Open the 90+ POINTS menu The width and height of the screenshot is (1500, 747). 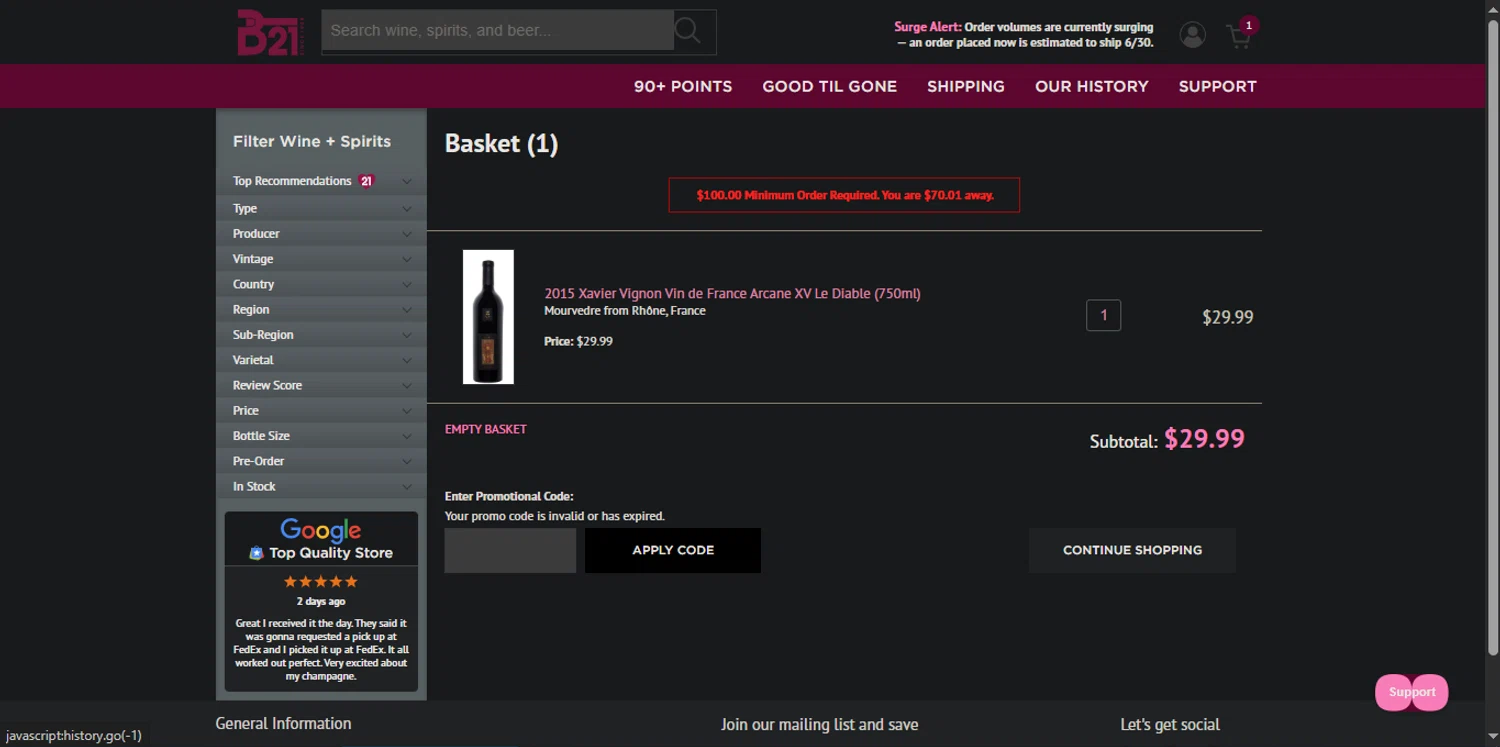tap(683, 86)
